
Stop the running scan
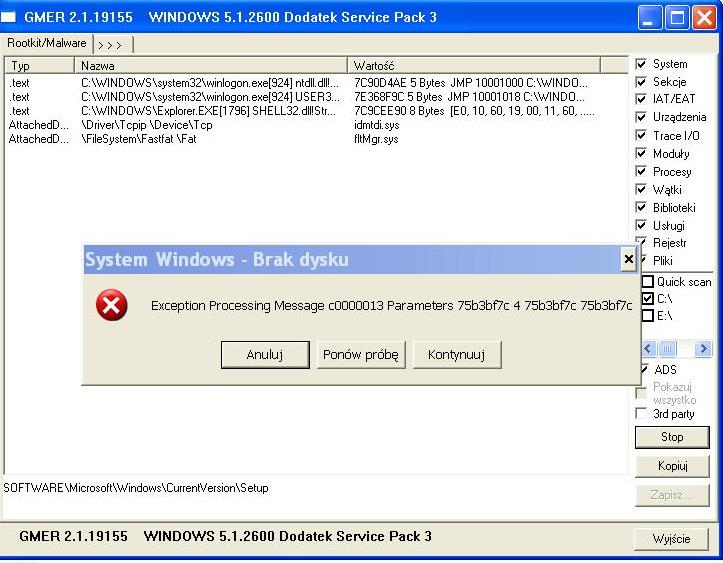pos(672,437)
